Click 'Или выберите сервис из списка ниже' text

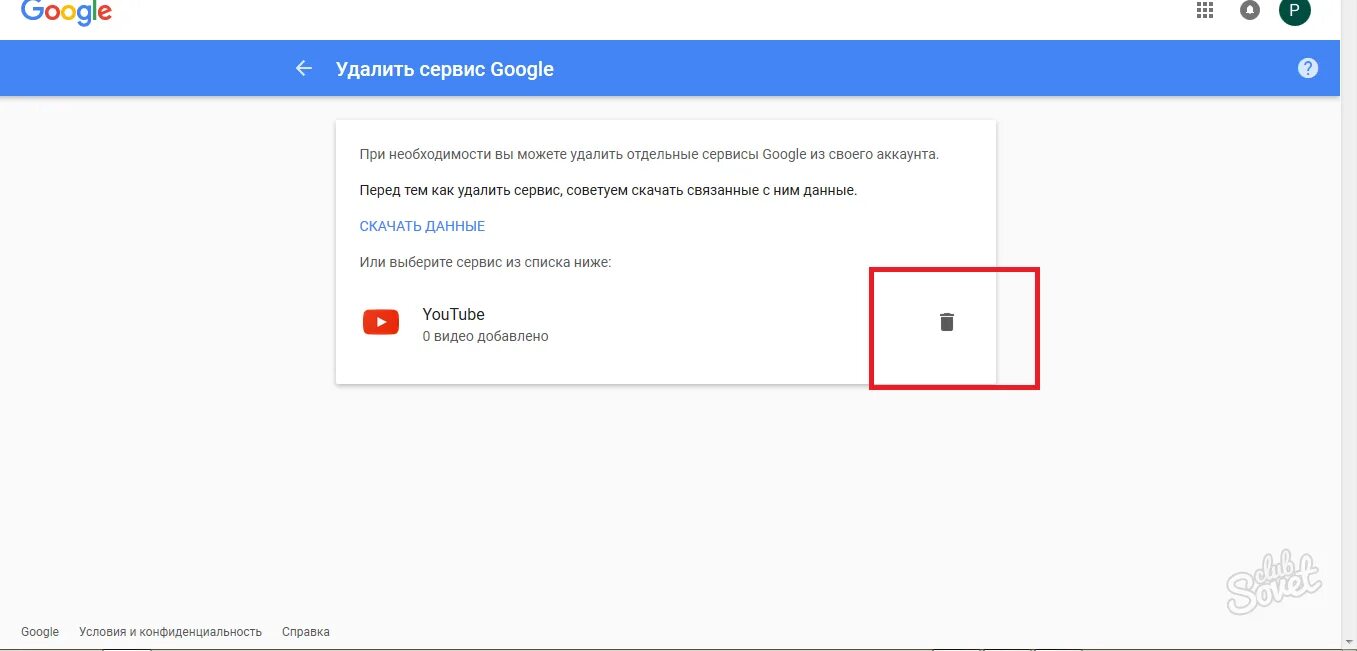486,262
